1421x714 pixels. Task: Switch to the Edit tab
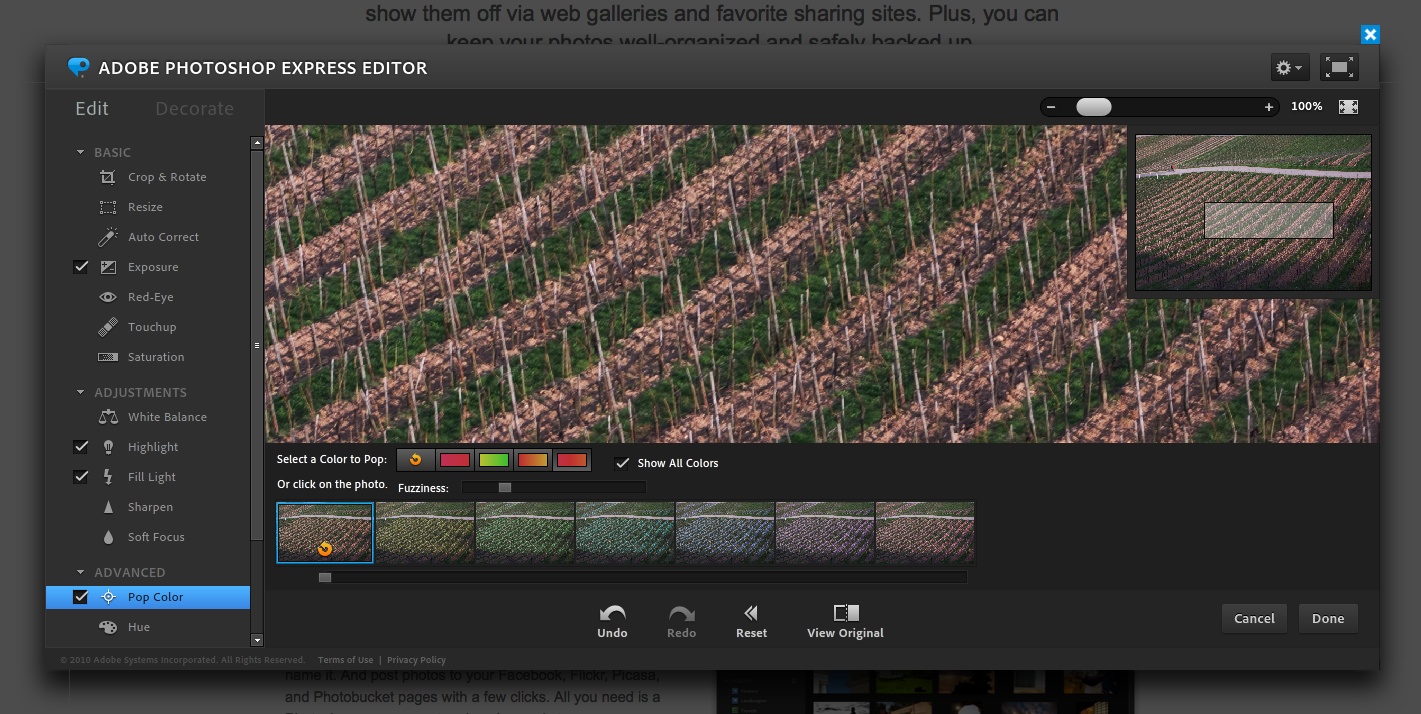coord(92,108)
